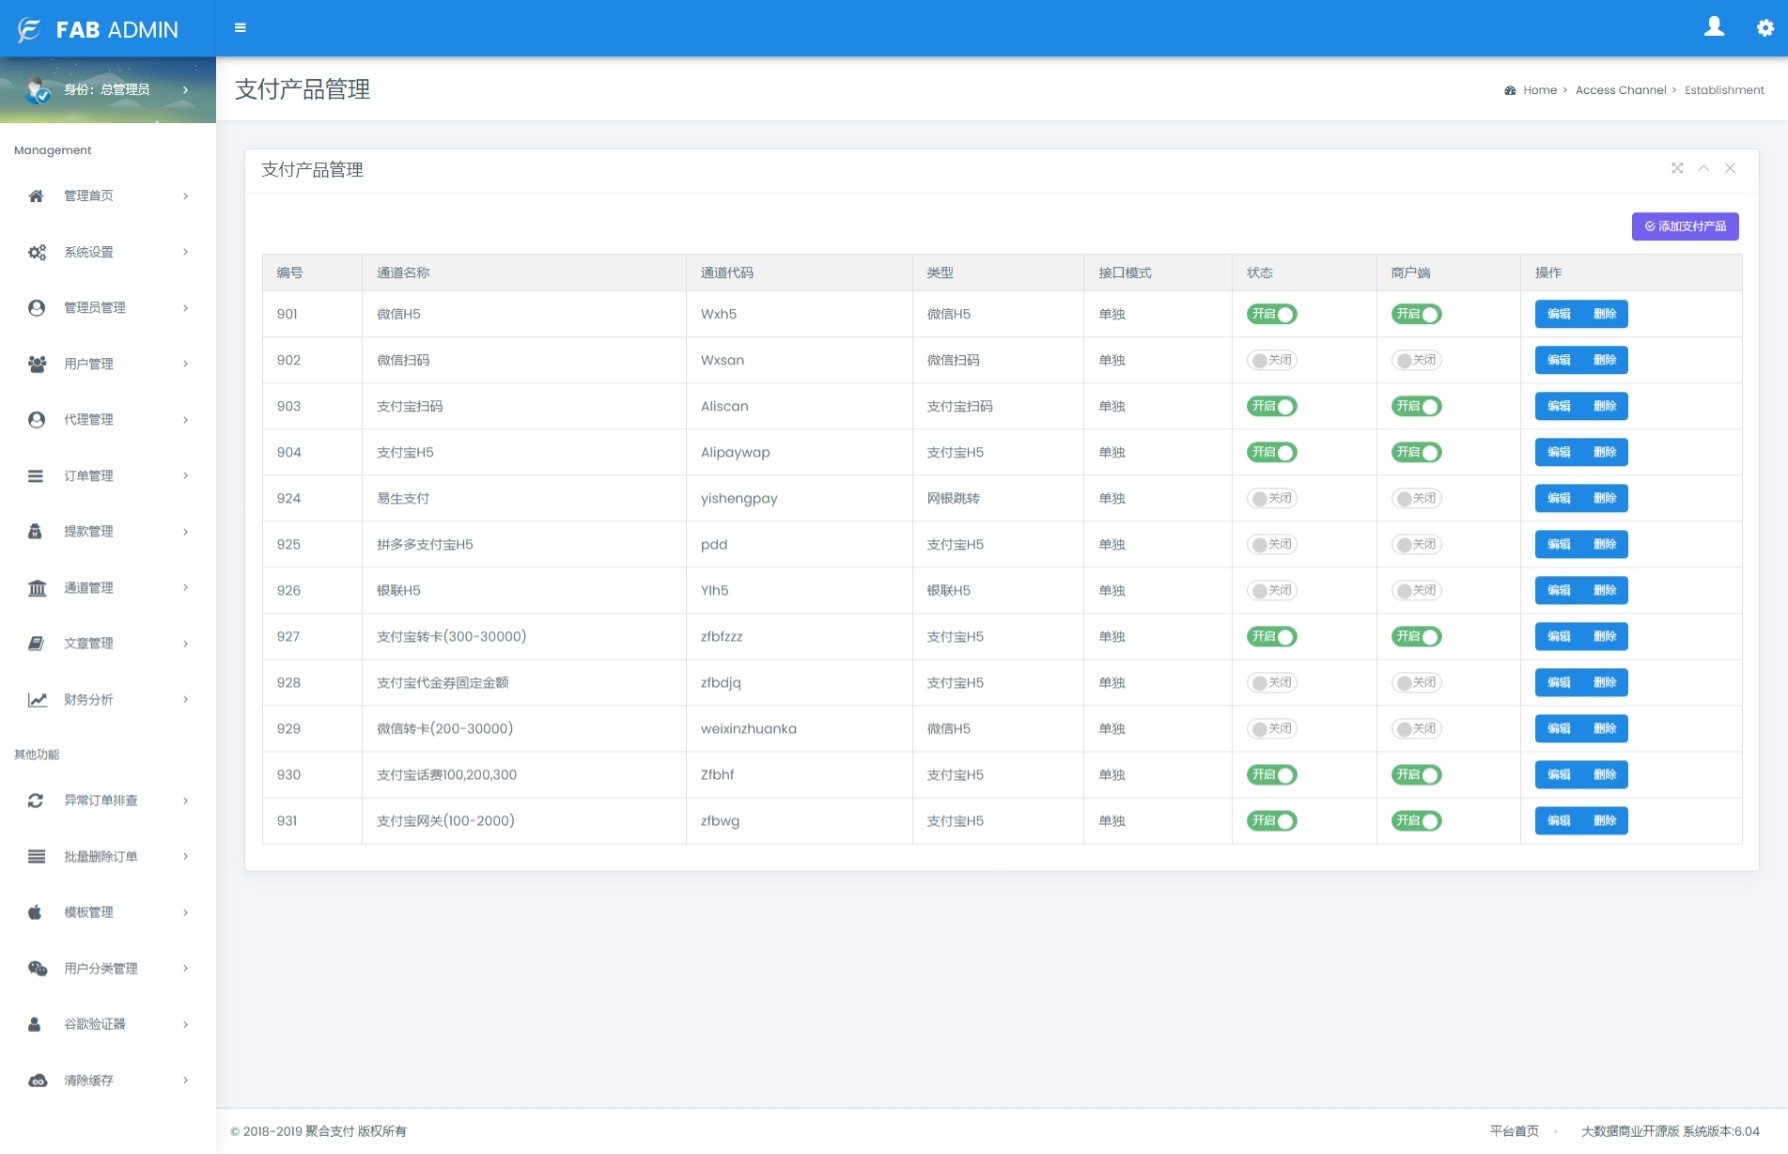Click the bank icon beside 通道管理
This screenshot has width=1788, height=1154.
tap(37, 588)
